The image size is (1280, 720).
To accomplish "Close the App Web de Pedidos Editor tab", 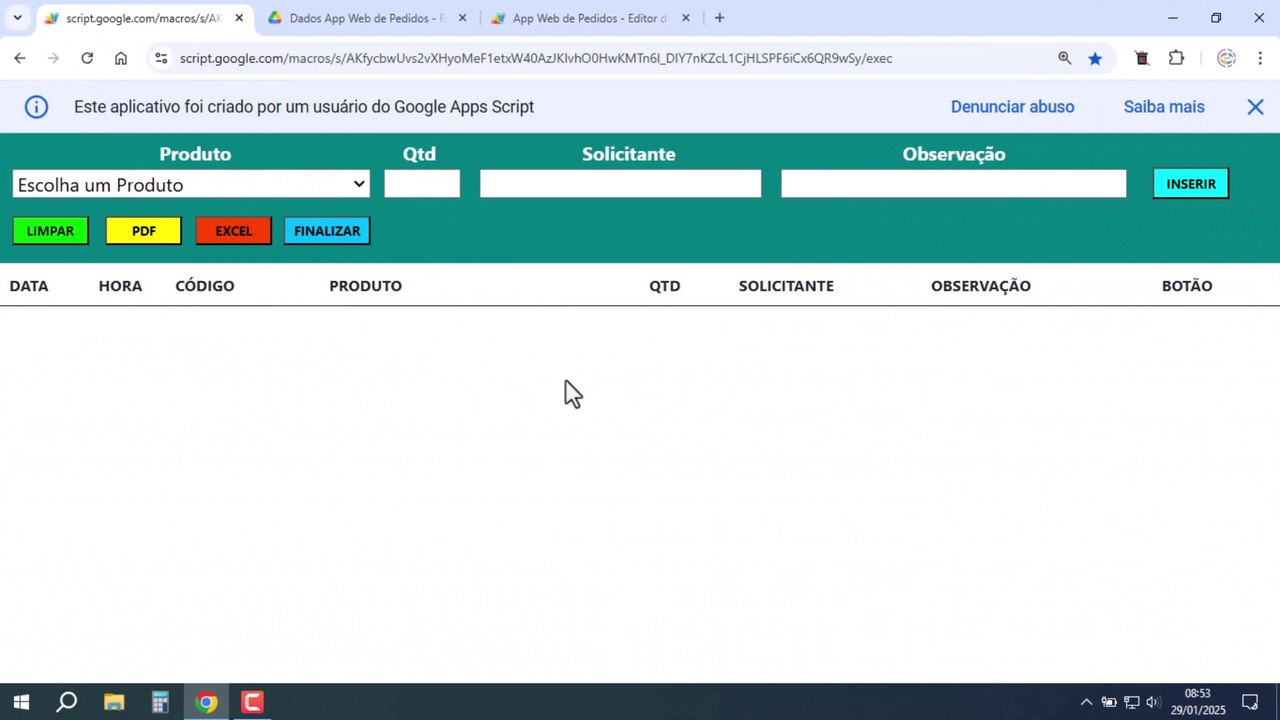I will coord(685,18).
